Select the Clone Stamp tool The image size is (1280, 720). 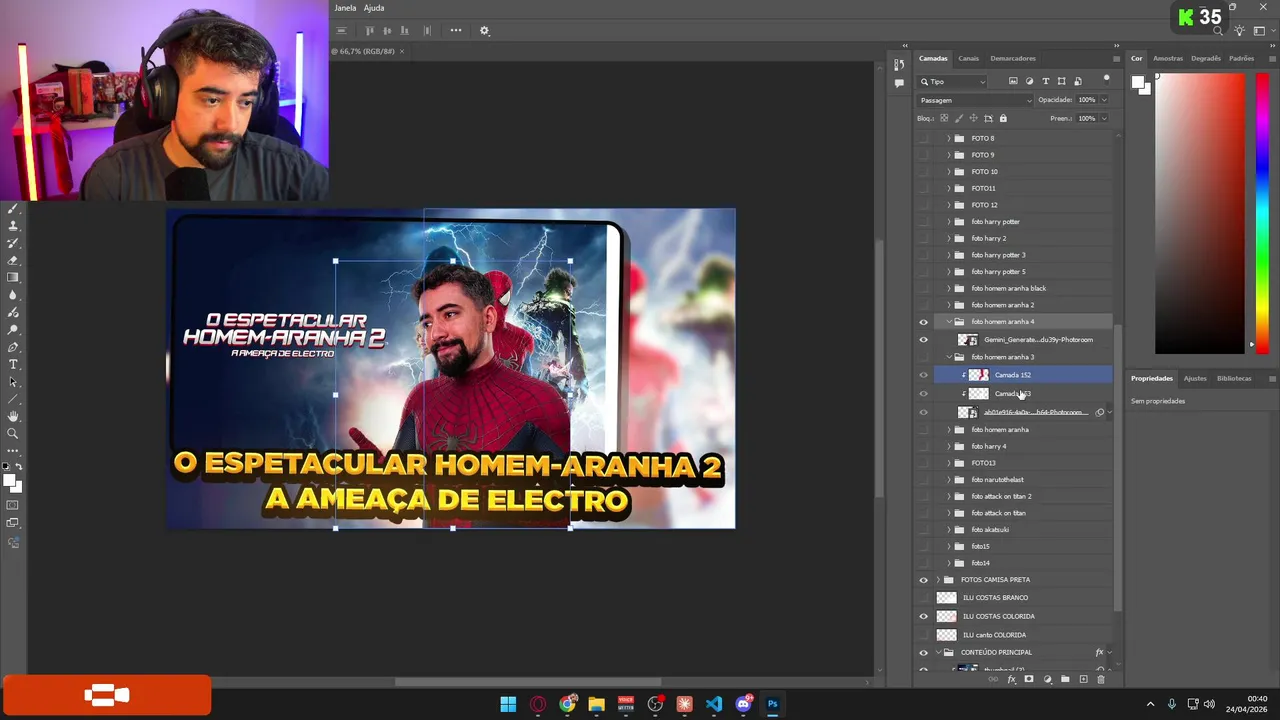coord(13,226)
